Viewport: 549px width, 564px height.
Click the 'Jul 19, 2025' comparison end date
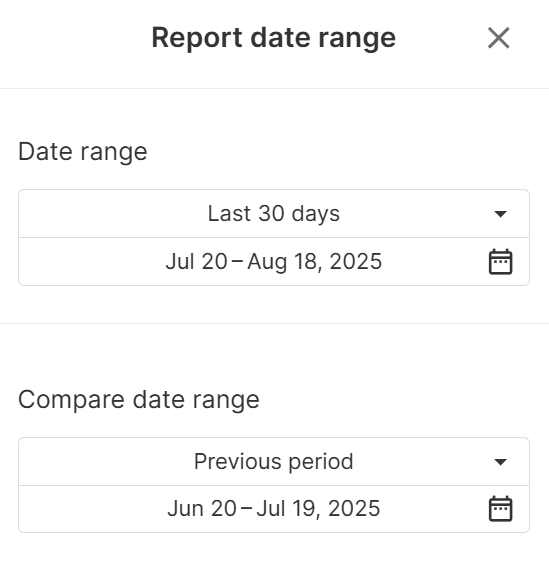pyautogui.click(x=318, y=509)
